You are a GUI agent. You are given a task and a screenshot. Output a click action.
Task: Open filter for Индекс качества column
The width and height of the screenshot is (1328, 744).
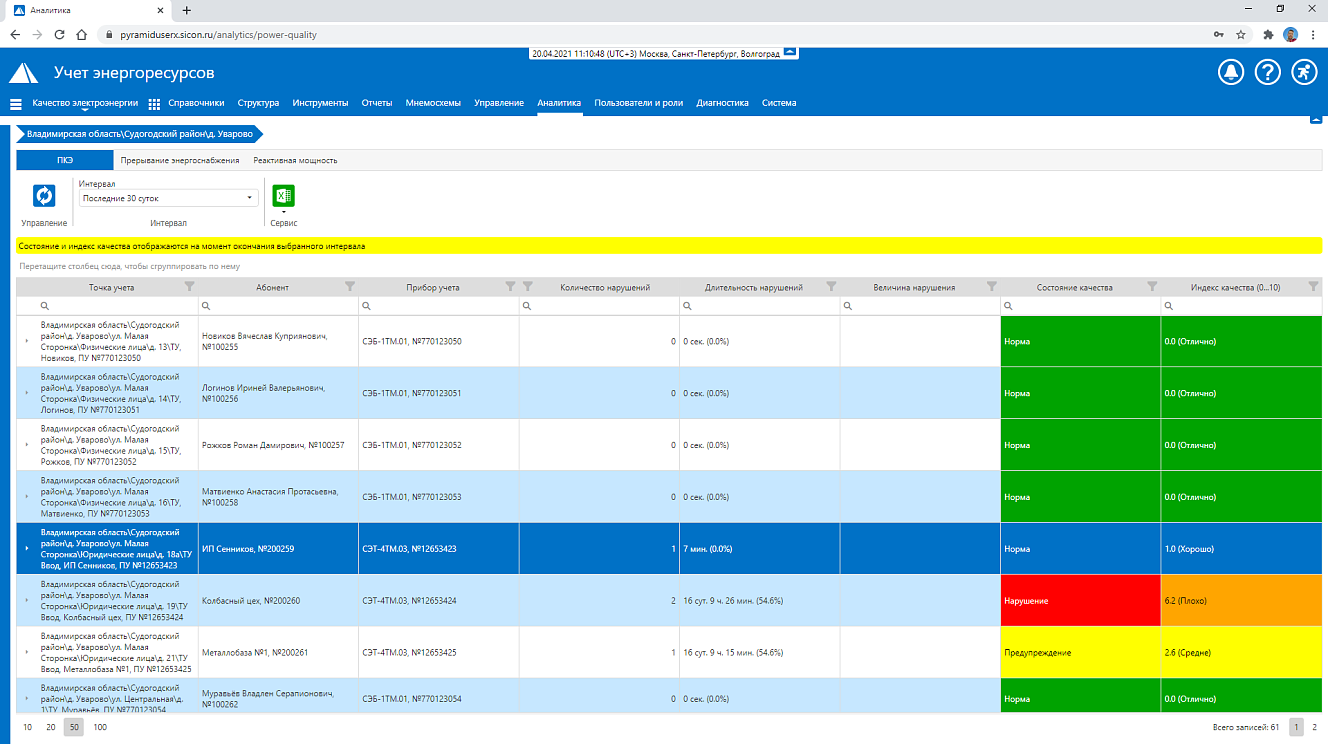point(1313,287)
